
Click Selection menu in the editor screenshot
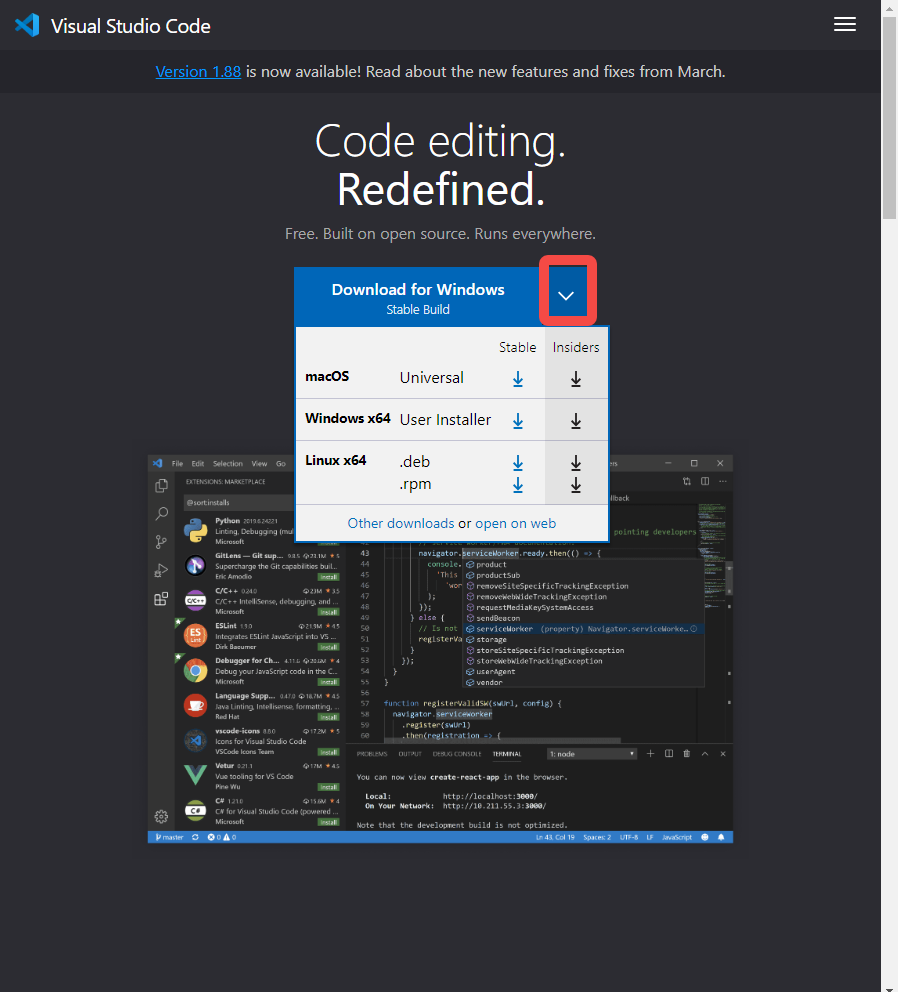[228, 464]
